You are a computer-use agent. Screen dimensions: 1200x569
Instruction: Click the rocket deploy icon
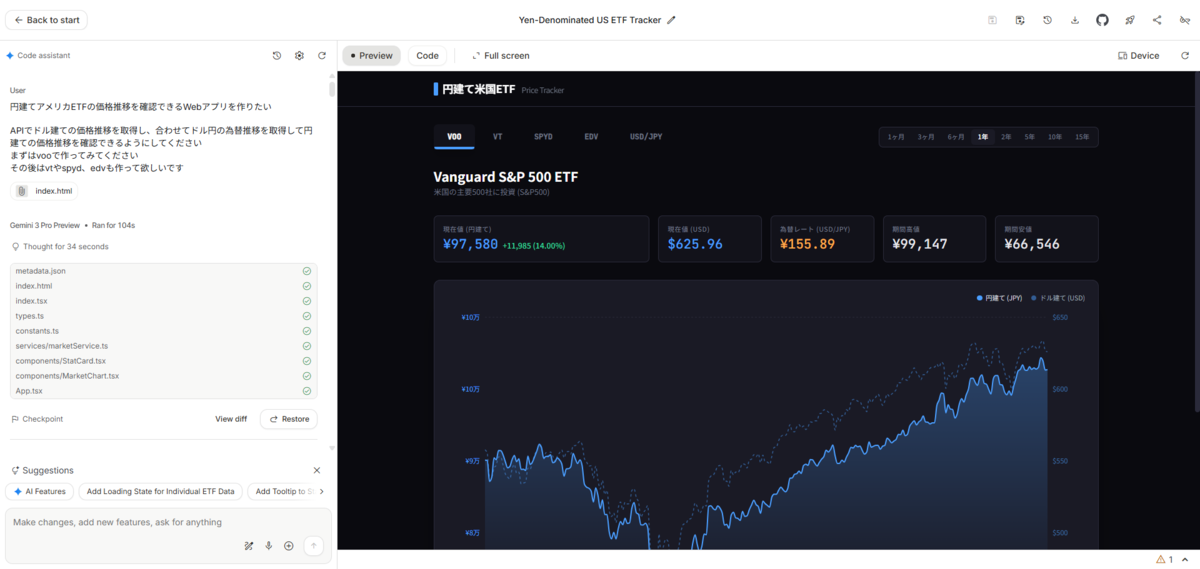1130,20
